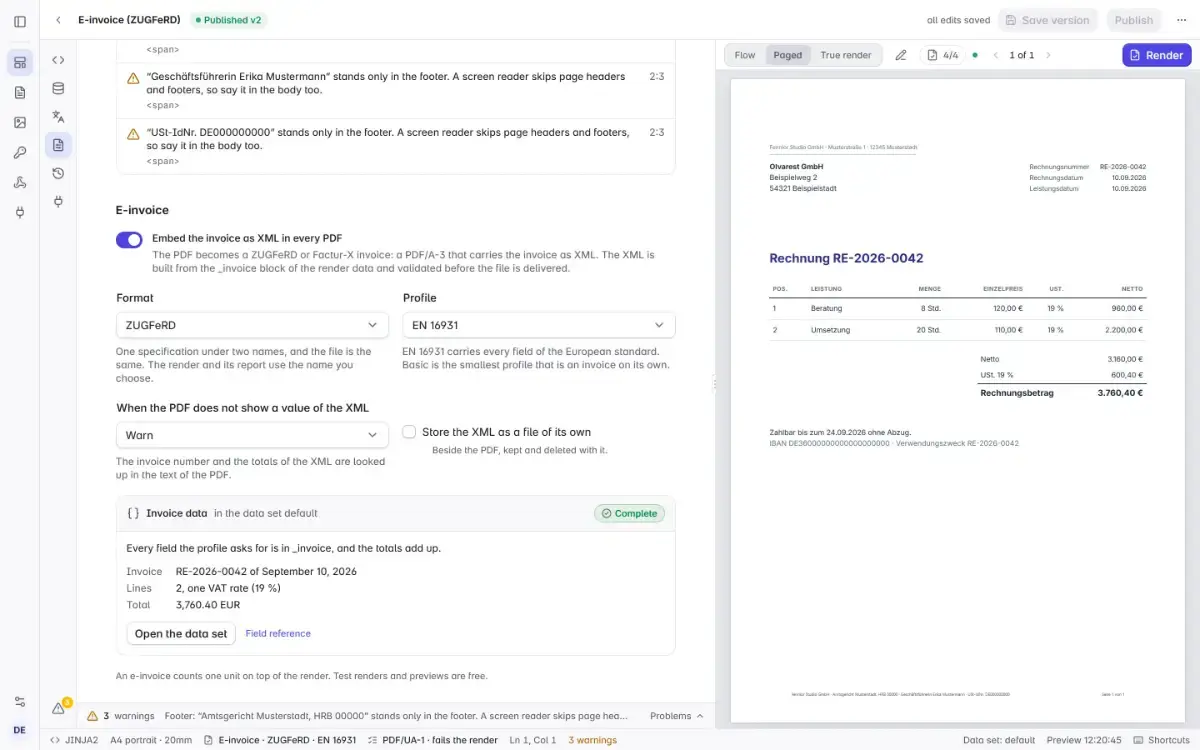Screen dimensions: 1200x750
Task: Select the document settings icon in inner rail
Action: pyautogui.click(x=58, y=145)
